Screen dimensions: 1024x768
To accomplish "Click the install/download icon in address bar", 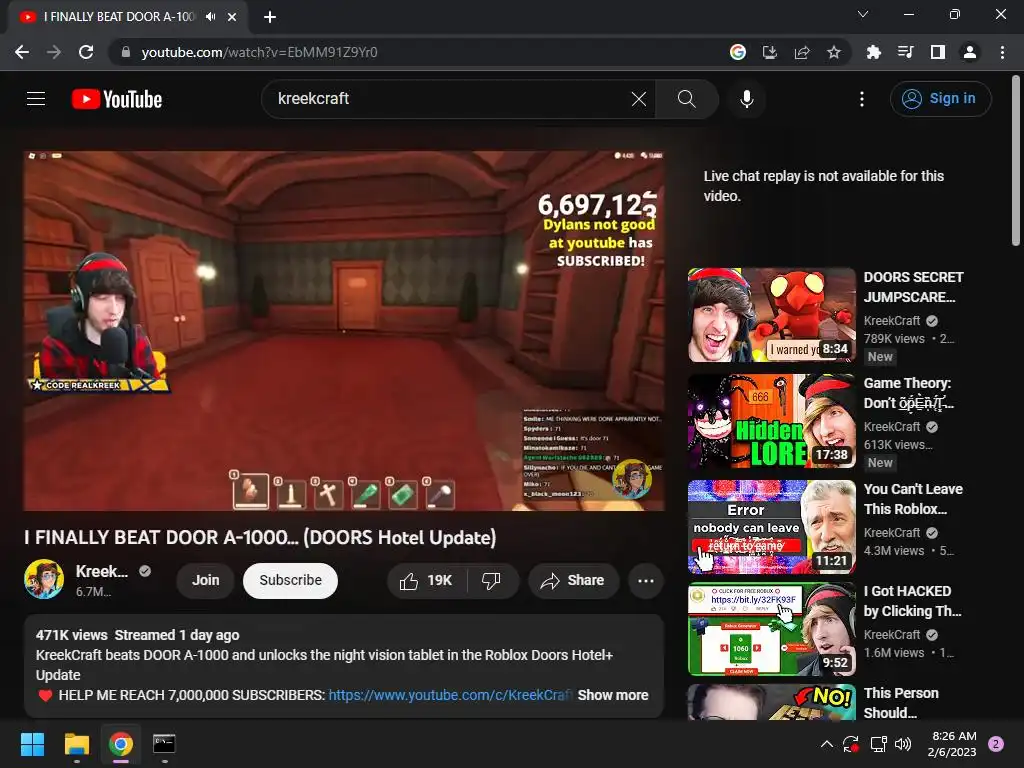I will pos(769,52).
